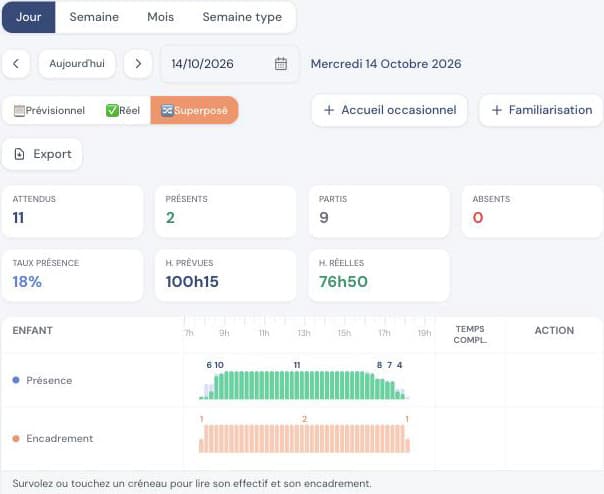Open the Semaine tab

(94, 17)
